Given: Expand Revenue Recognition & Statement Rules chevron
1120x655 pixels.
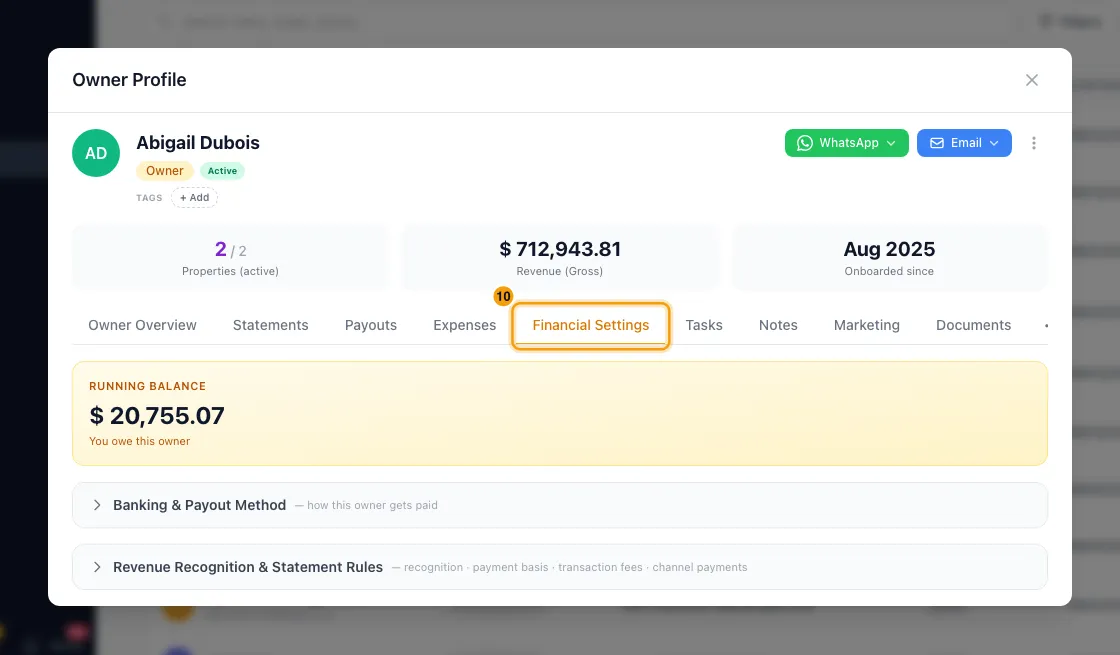Looking at the screenshot, I should (x=97, y=567).
